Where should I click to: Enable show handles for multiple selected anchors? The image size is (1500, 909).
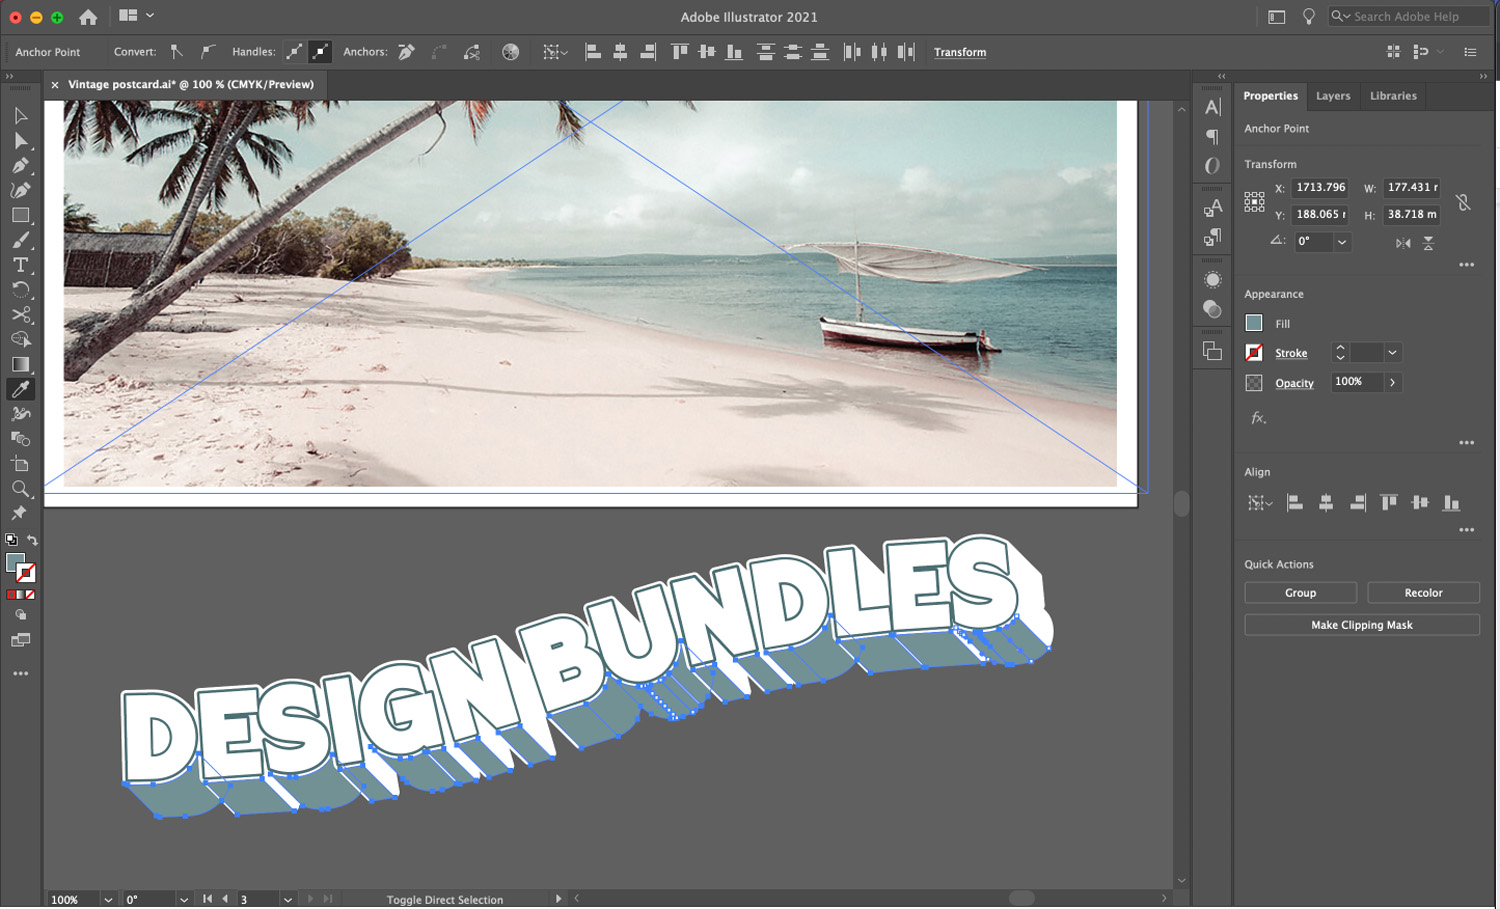coord(294,52)
